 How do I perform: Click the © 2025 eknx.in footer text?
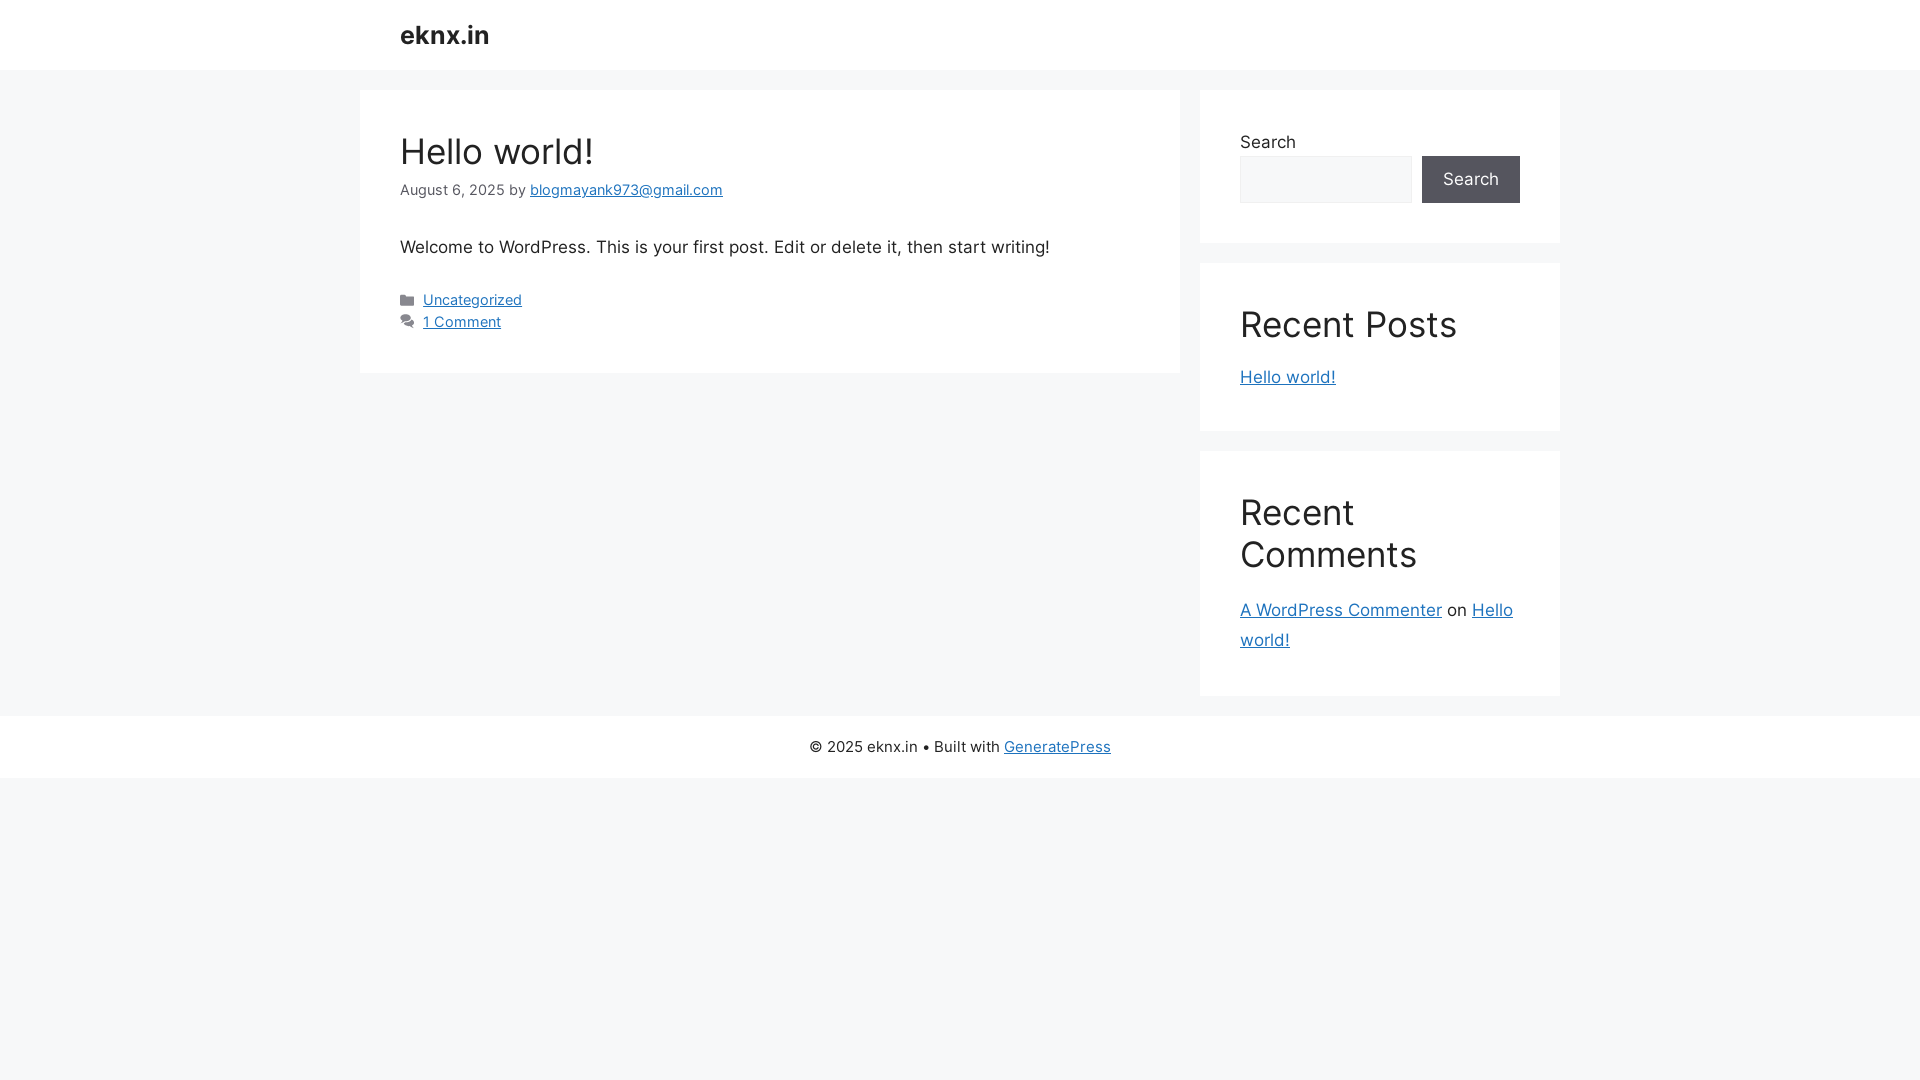pyautogui.click(x=863, y=747)
